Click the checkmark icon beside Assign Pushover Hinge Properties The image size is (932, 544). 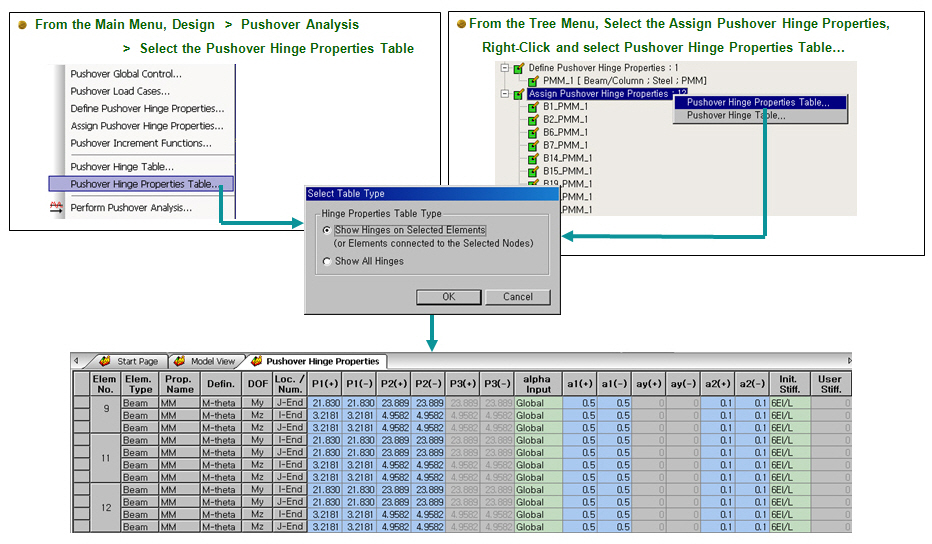click(x=518, y=94)
